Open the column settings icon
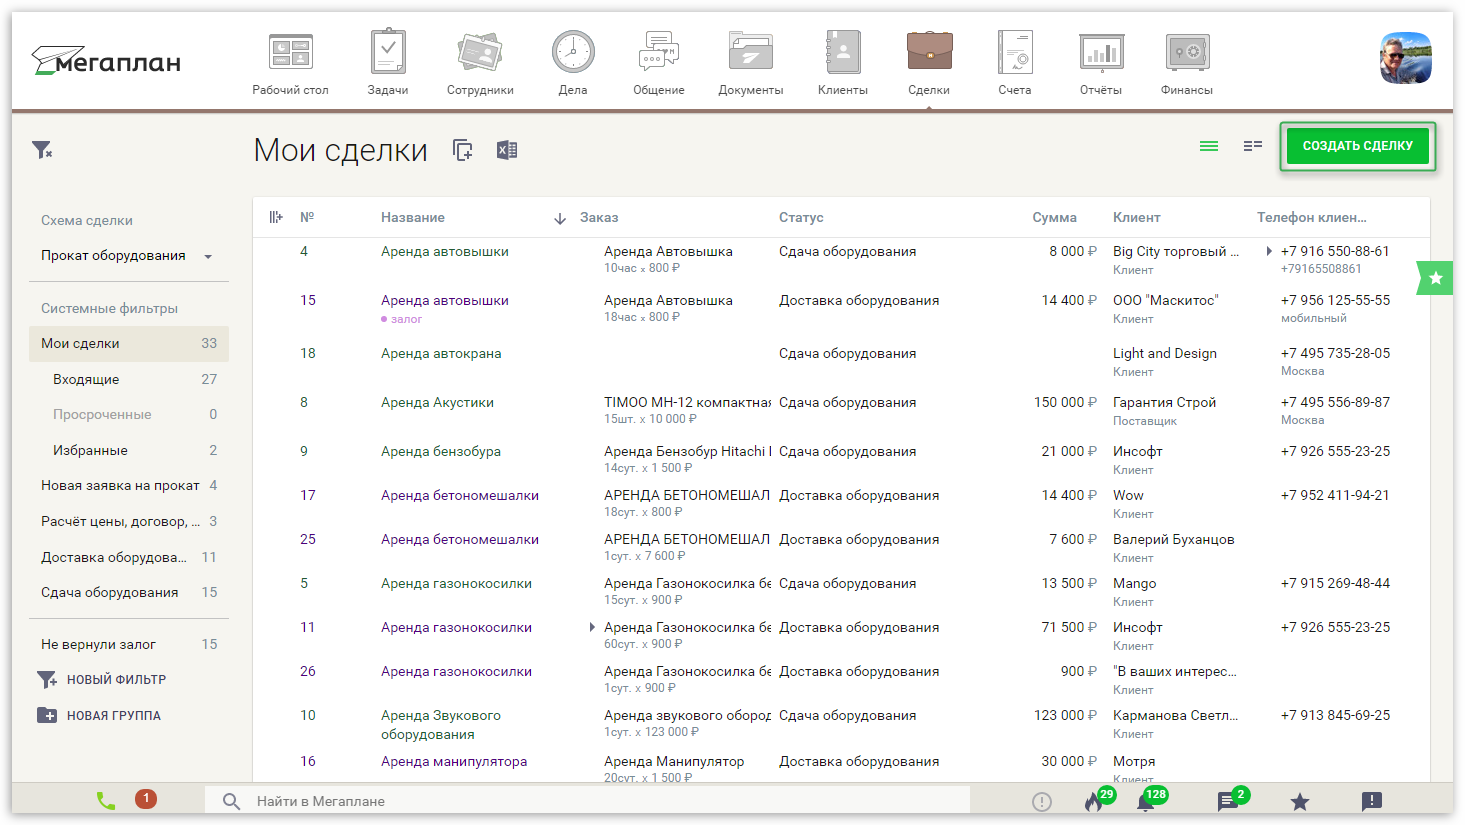Image resolution: width=1465 pixels, height=825 pixels. pos(276,217)
